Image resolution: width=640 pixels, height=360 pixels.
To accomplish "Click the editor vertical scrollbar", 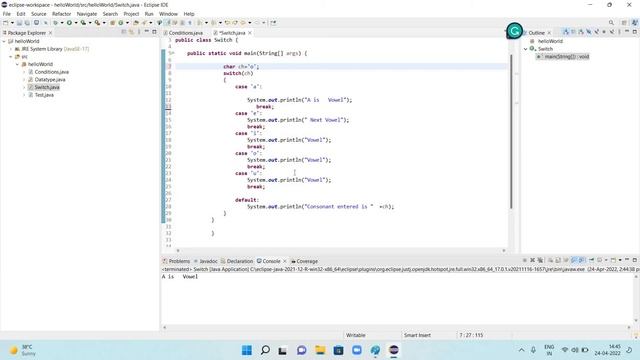I will coord(511,131).
